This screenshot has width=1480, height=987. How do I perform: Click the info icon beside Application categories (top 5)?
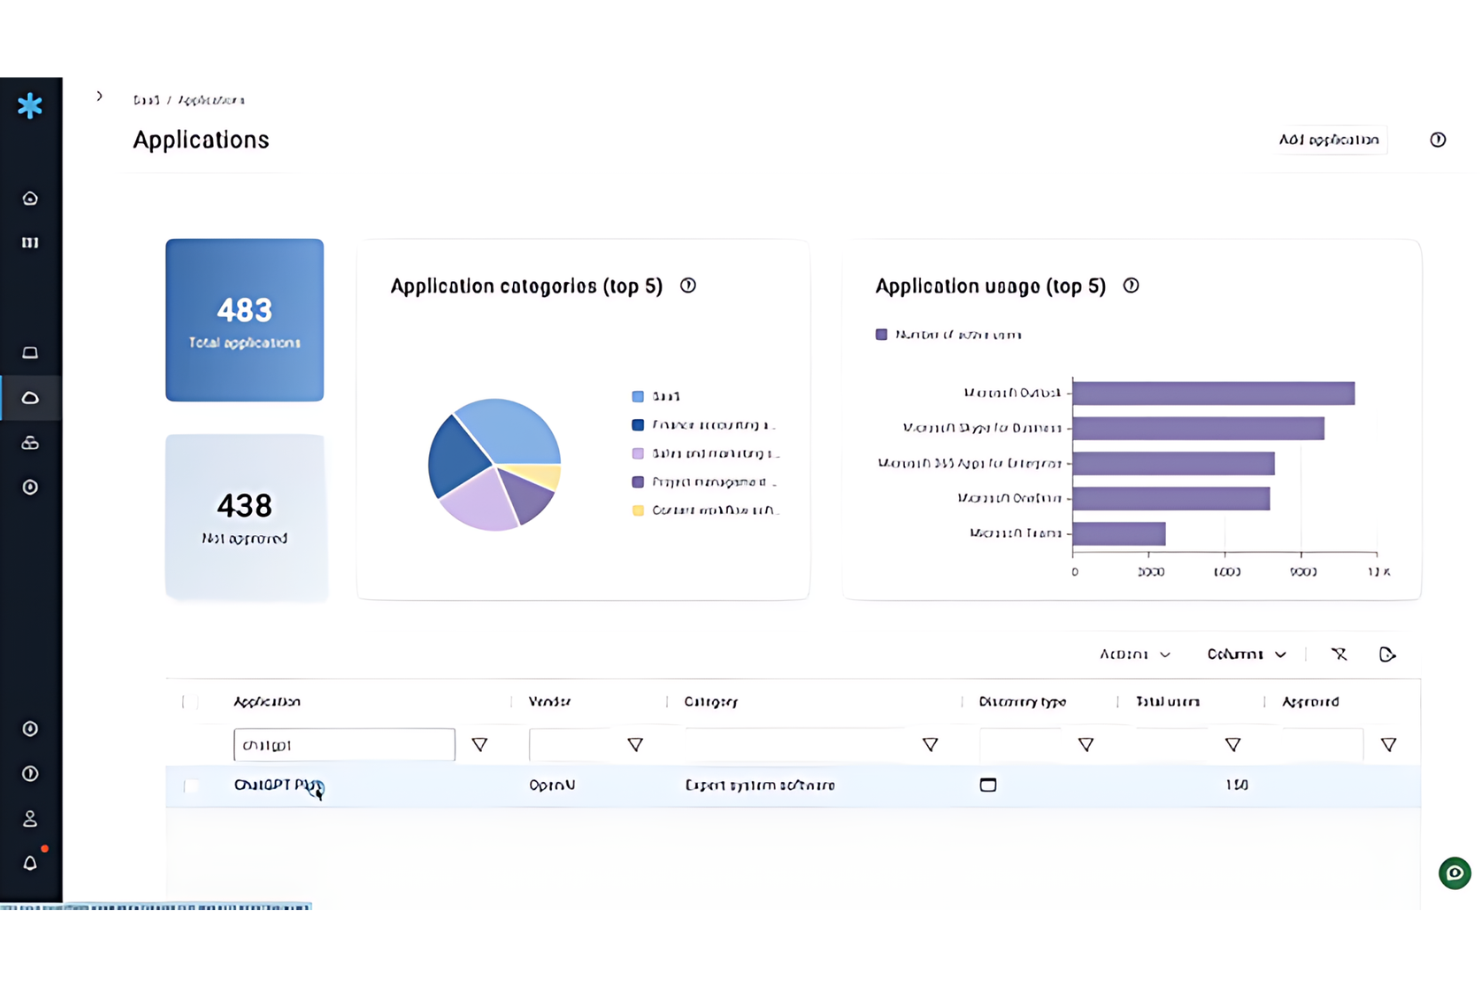(688, 286)
